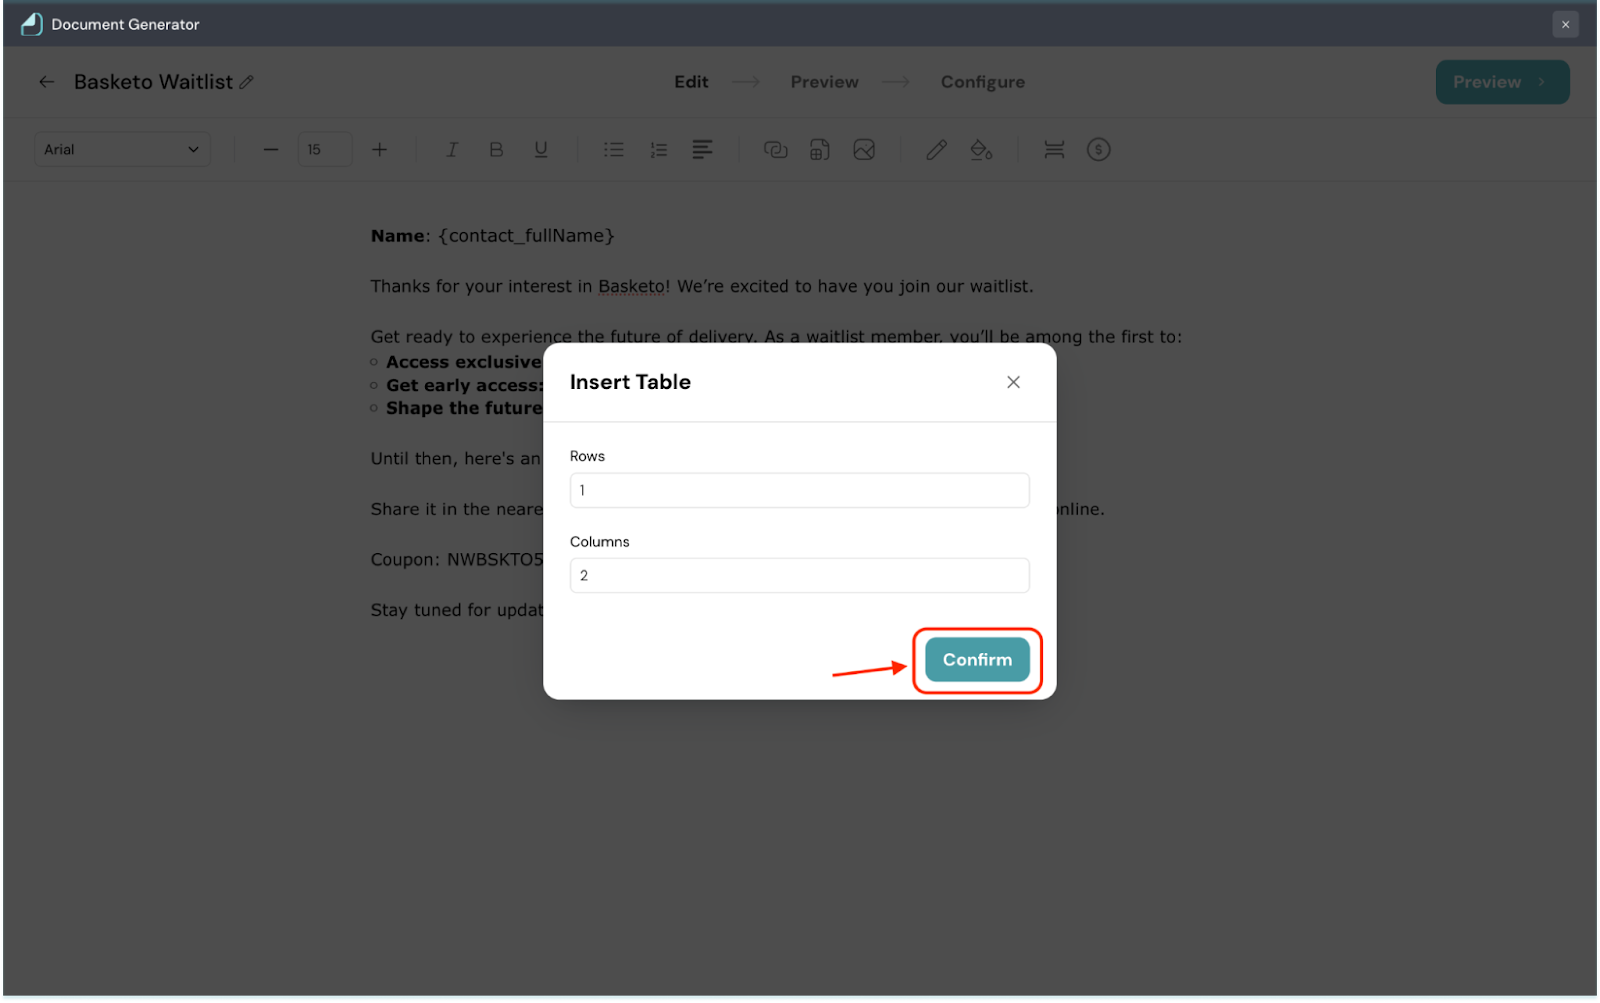Click the dollar sign icon
Image resolution: width=1600 pixels, height=1003 pixels.
pos(1098,150)
